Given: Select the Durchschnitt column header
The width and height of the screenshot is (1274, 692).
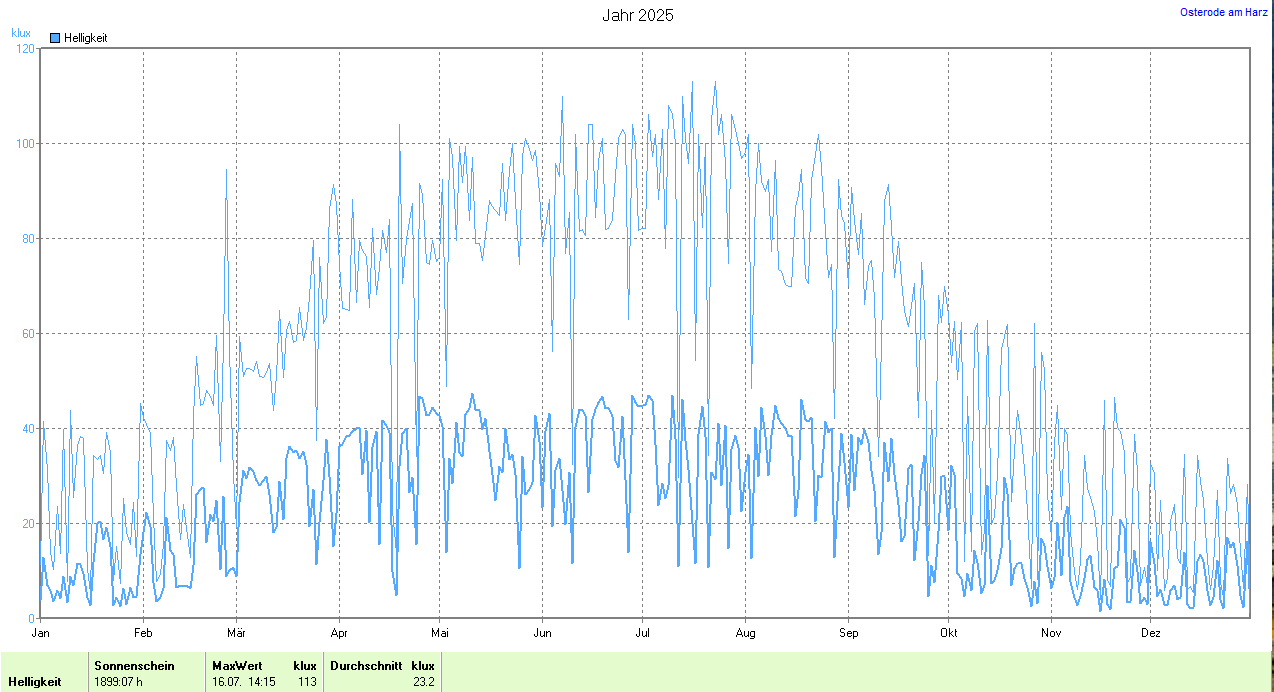Looking at the screenshot, I should 366,665.
